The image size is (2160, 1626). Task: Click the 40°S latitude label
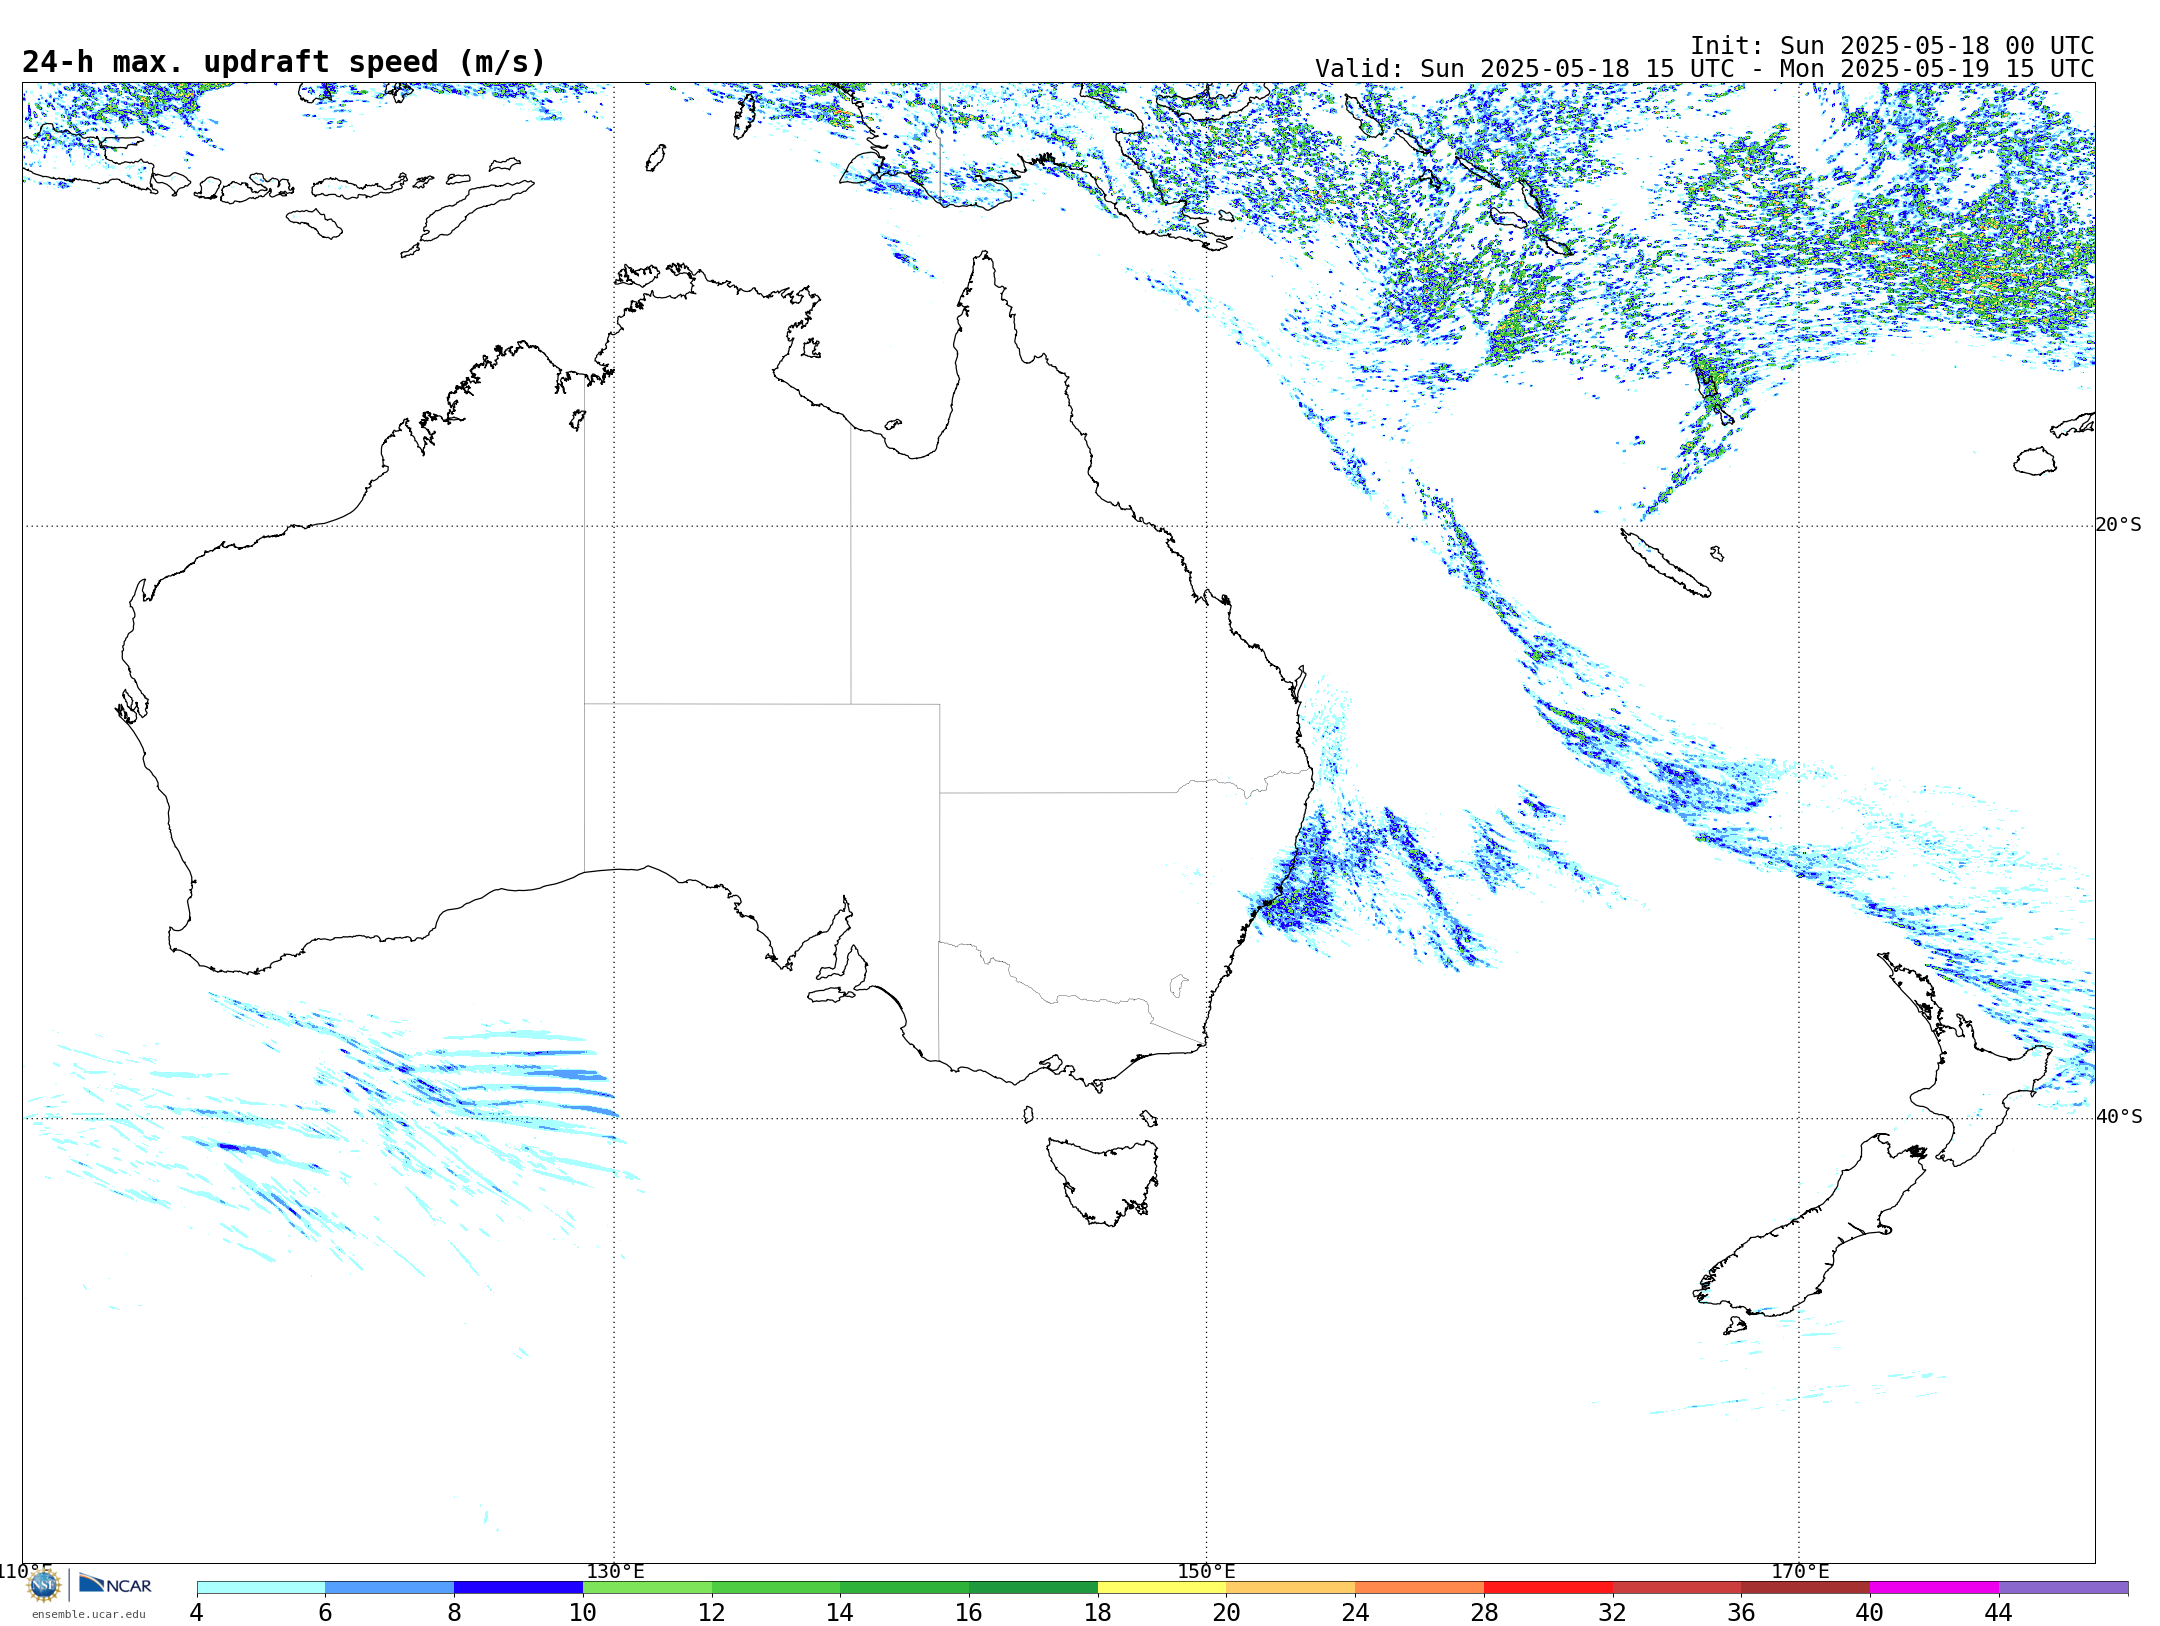click(2118, 1117)
